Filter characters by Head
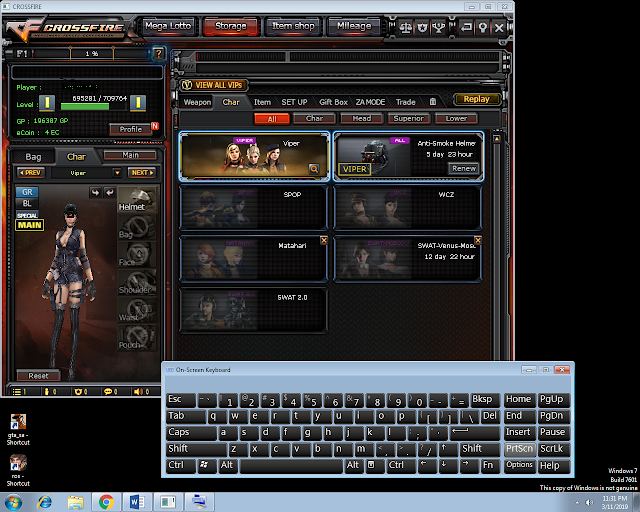This screenshot has height=512, width=640. click(x=362, y=118)
